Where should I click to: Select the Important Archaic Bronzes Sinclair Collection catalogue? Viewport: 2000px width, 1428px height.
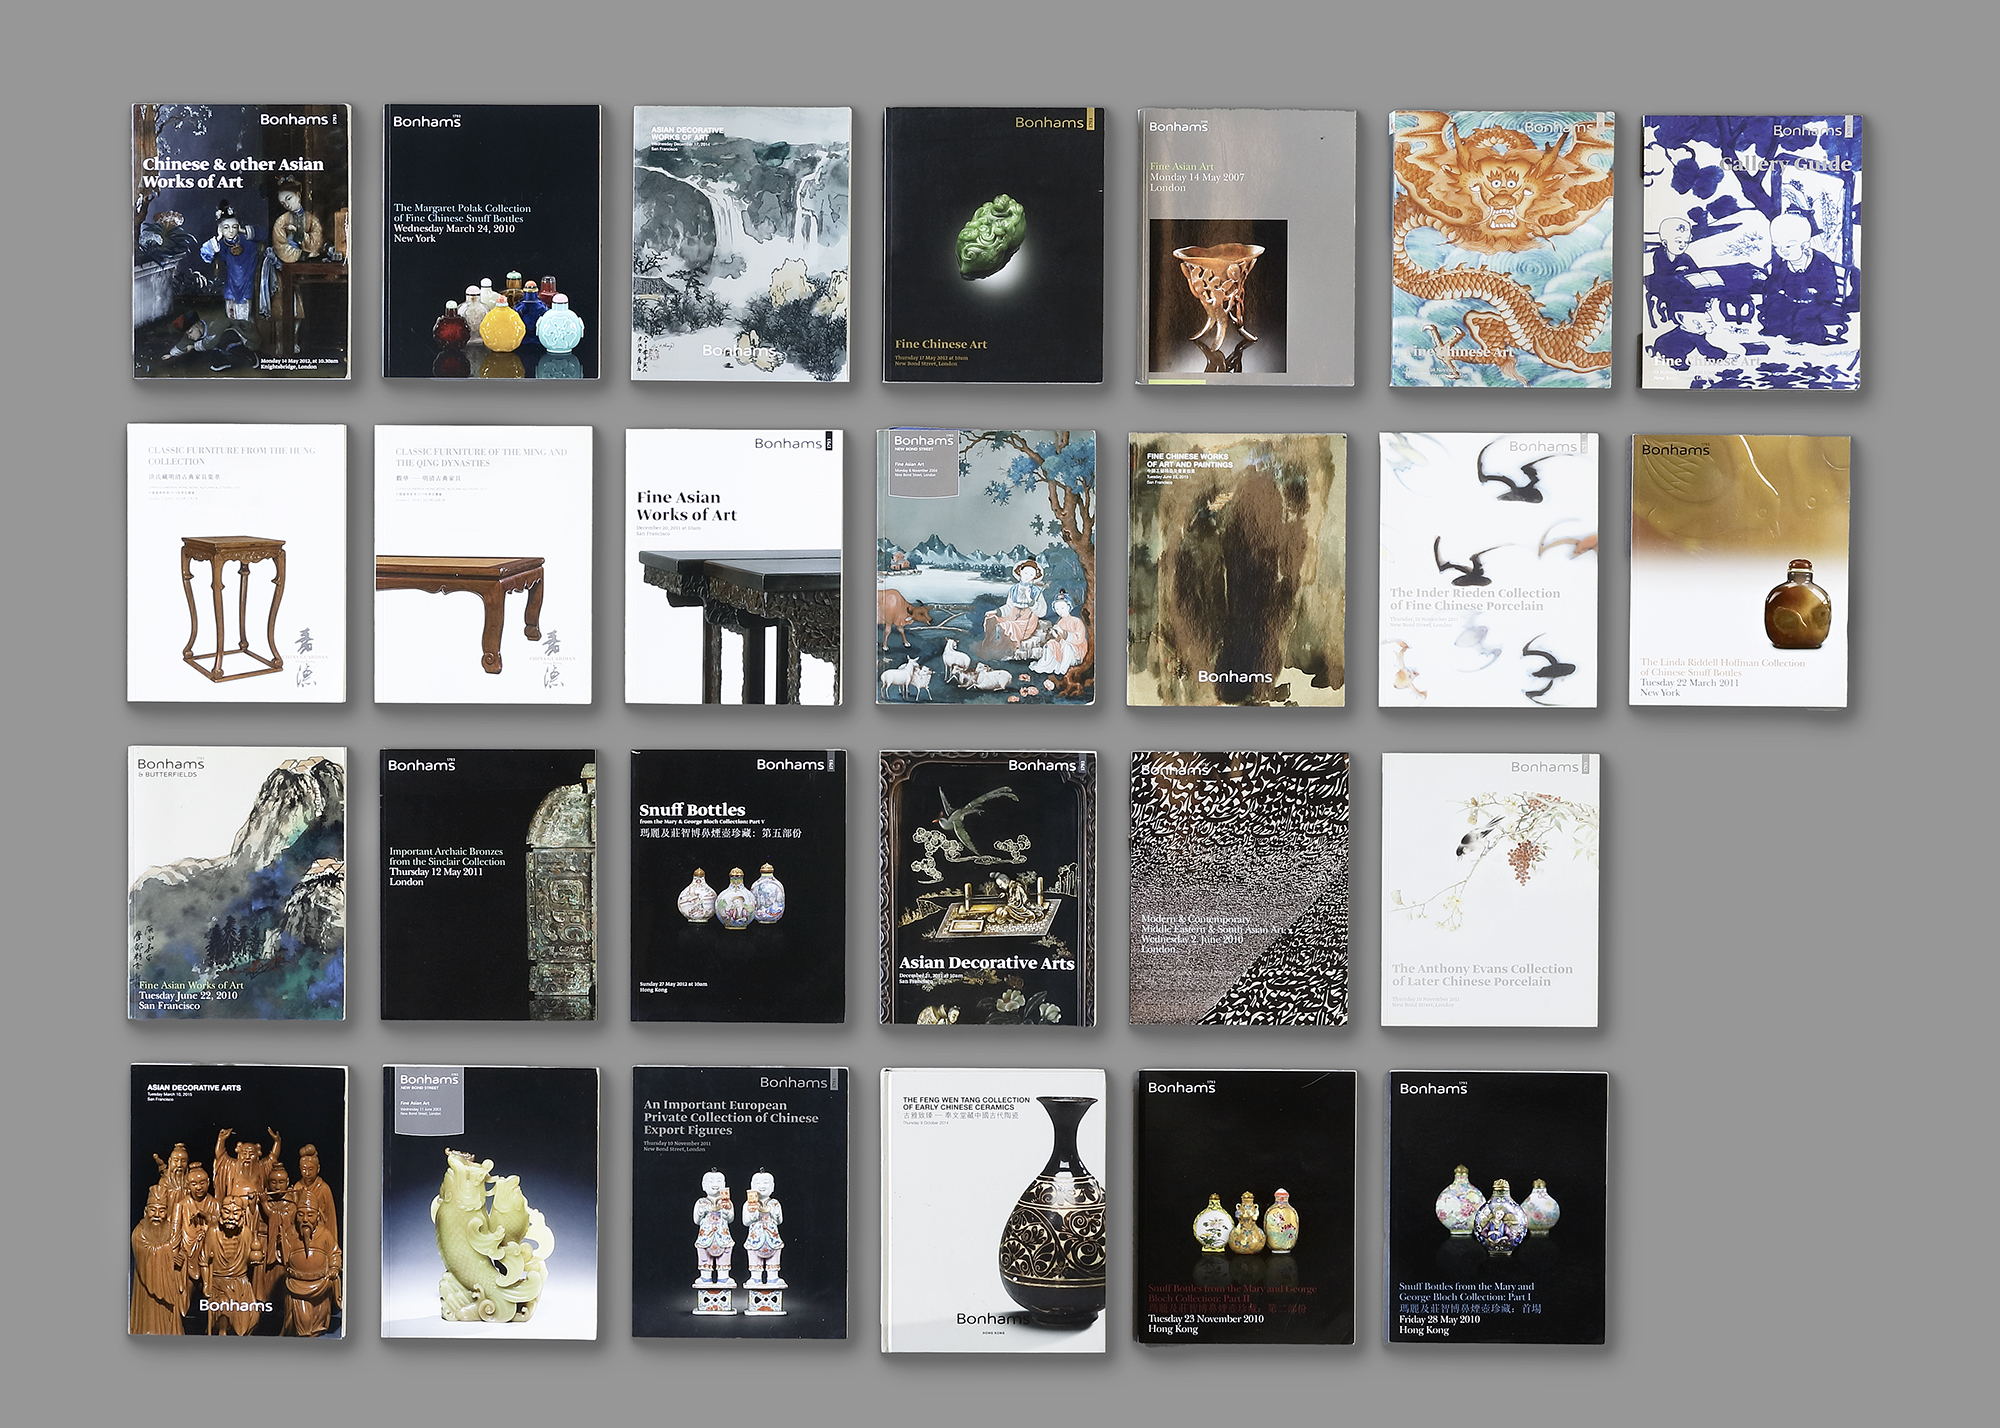(x=488, y=885)
